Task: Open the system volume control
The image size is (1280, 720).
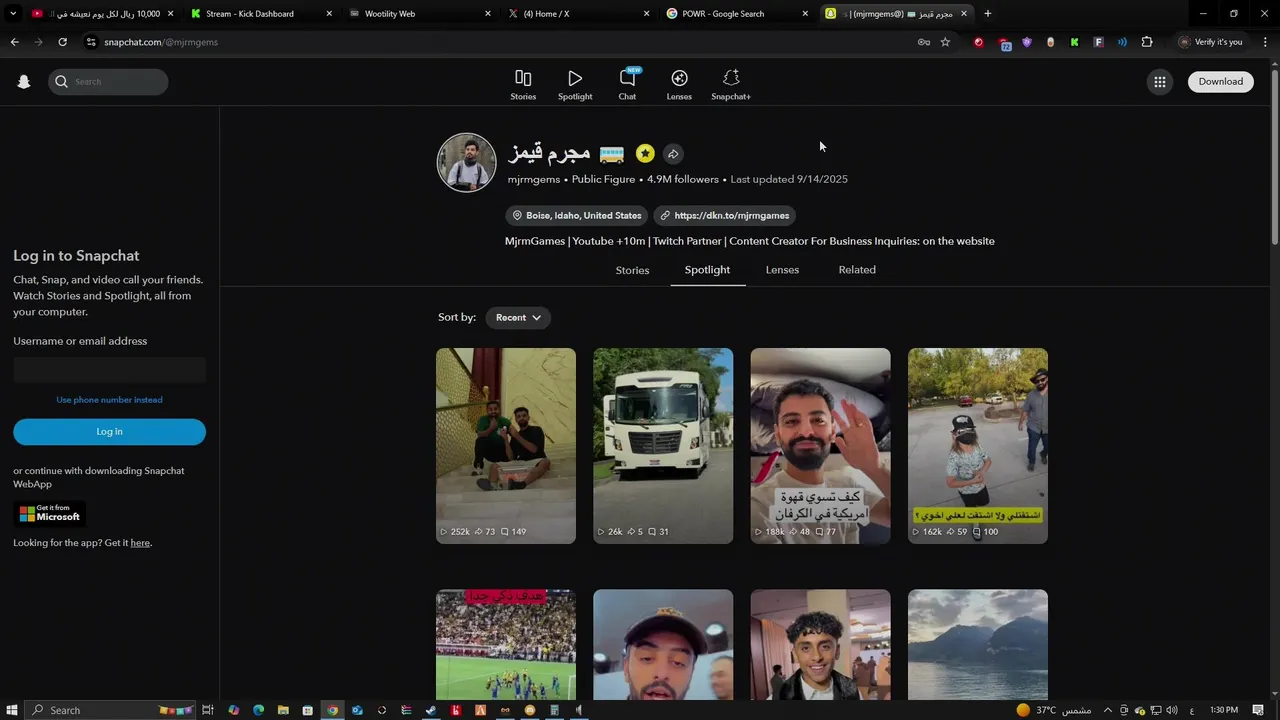Action: 1171,710
